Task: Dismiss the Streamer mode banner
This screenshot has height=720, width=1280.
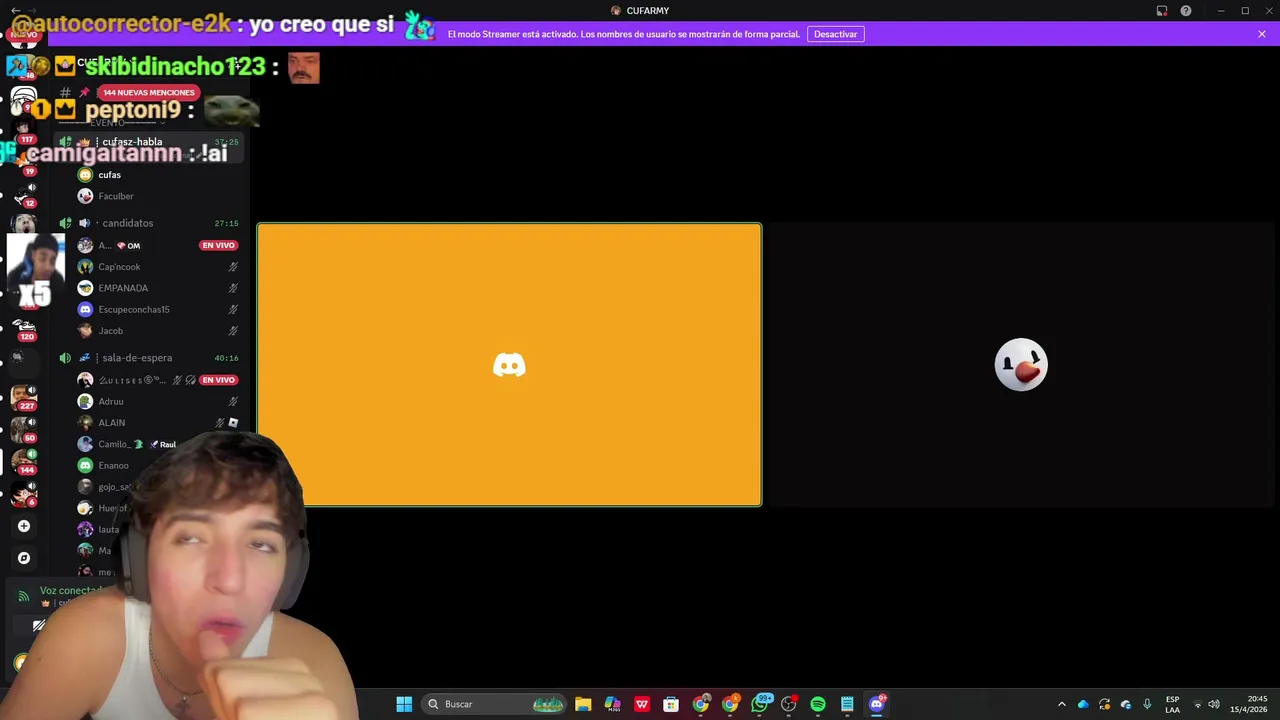Action: [1262, 34]
